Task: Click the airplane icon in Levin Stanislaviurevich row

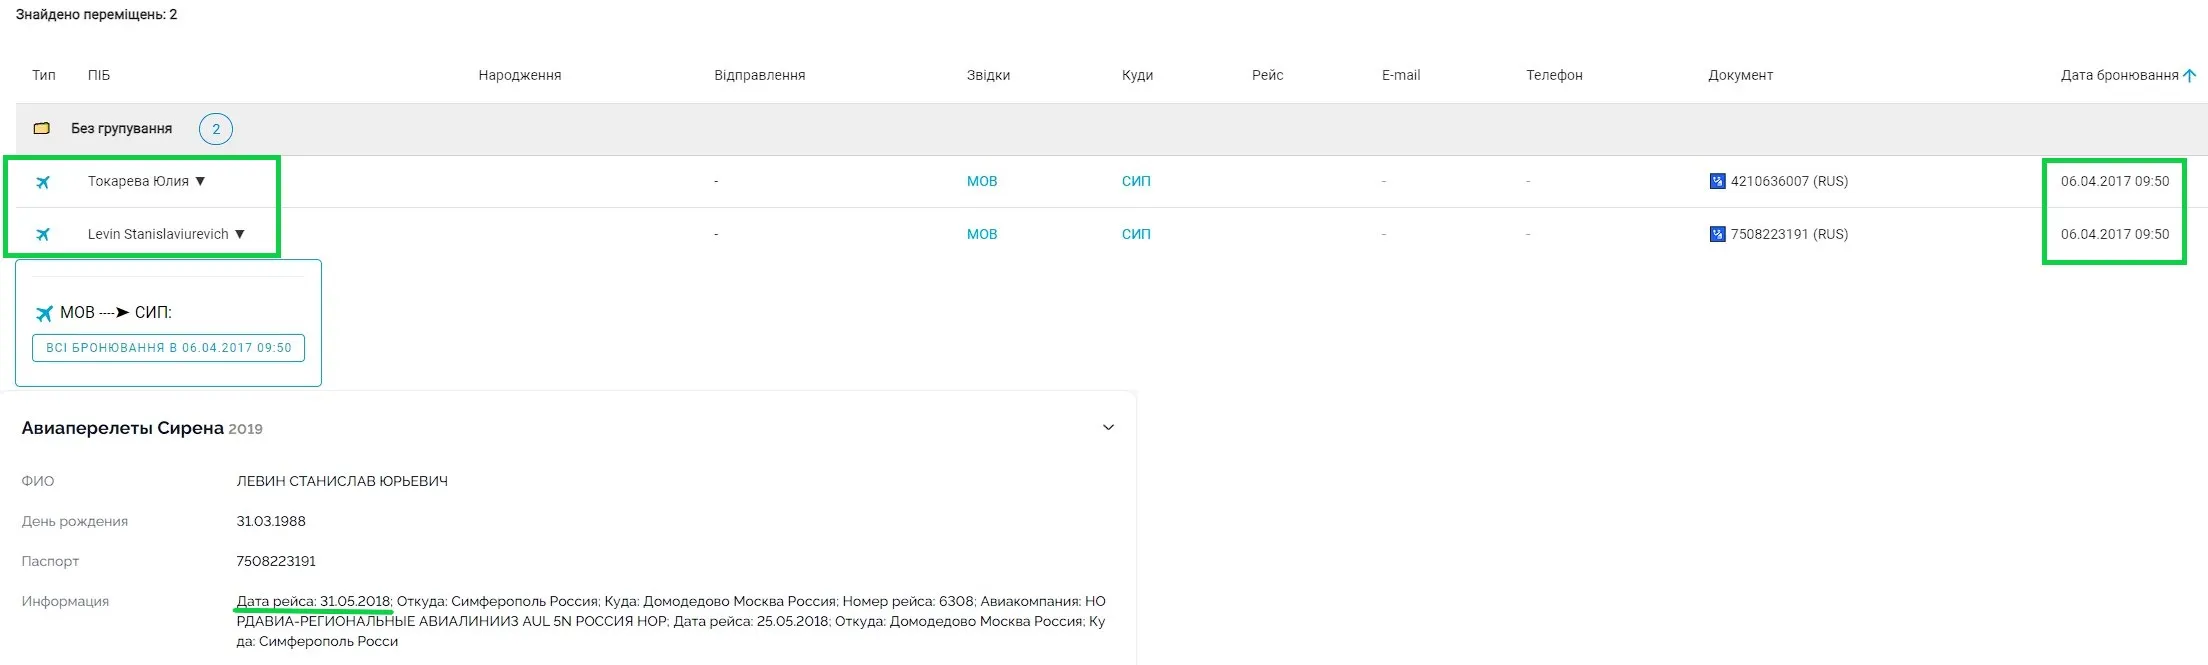Action: pos(43,235)
